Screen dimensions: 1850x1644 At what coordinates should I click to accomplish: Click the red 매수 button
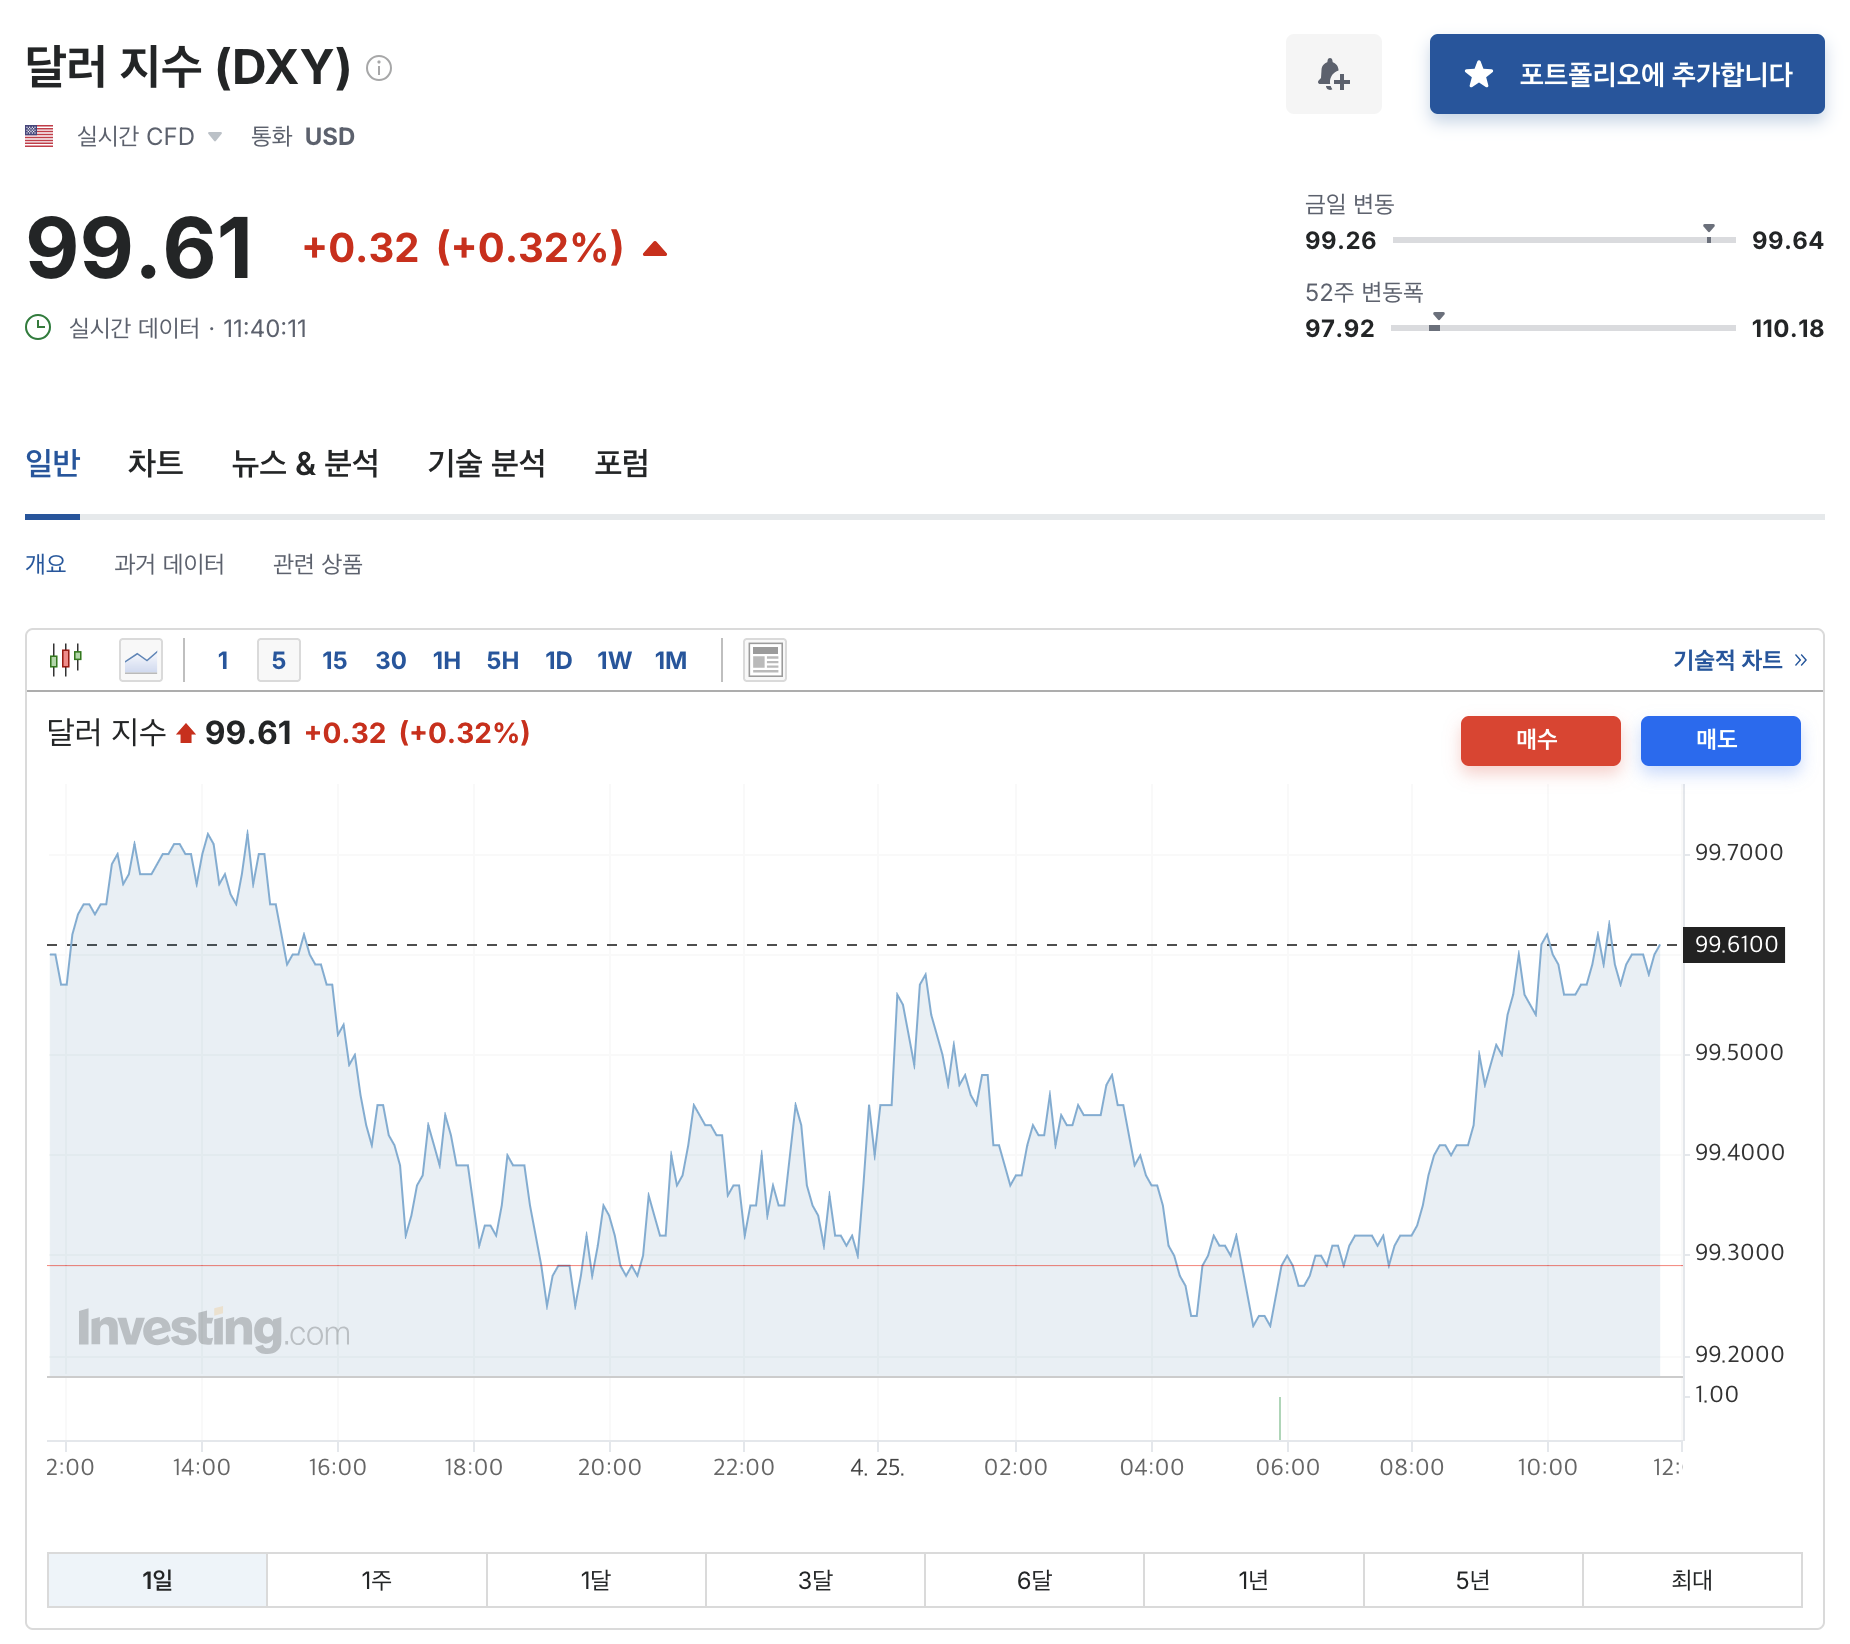coord(1540,741)
